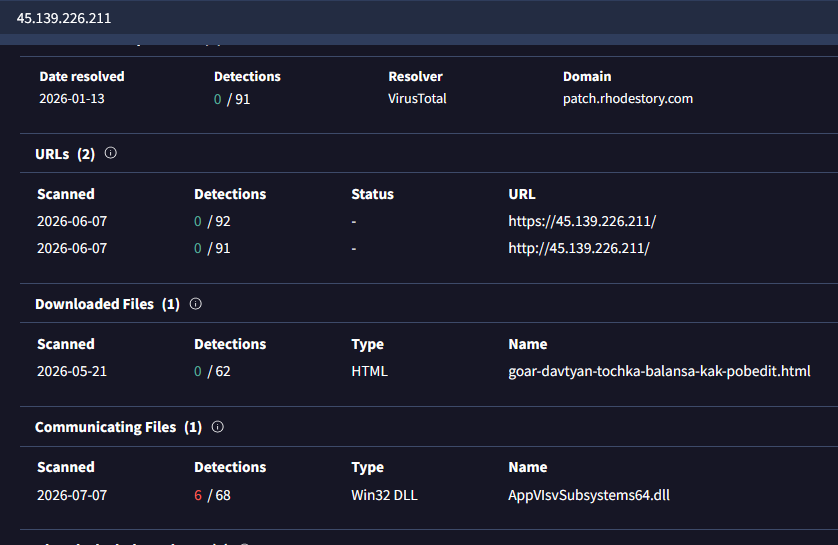Click the 2026-06-07 date of http URL
Image resolution: width=838 pixels, height=545 pixels.
(x=72, y=248)
